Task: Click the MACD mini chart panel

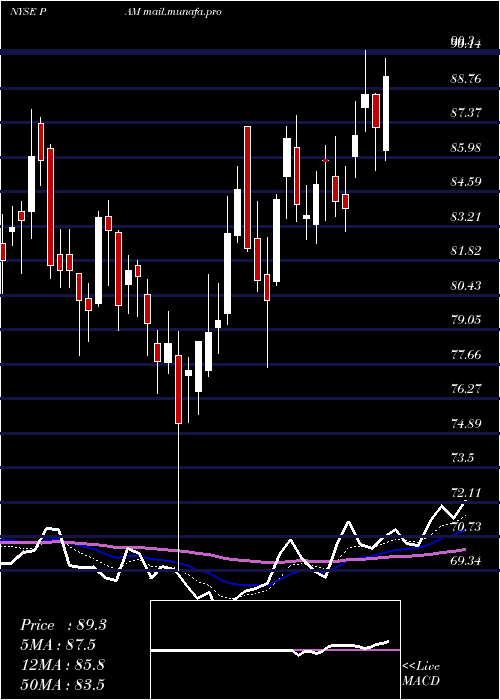Action: (275, 650)
